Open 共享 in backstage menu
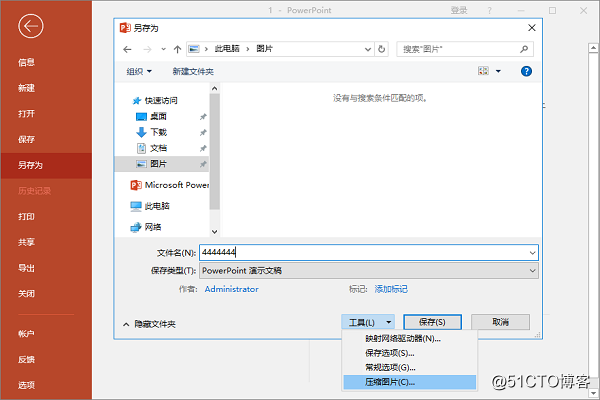600x400 pixels. coord(26,242)
